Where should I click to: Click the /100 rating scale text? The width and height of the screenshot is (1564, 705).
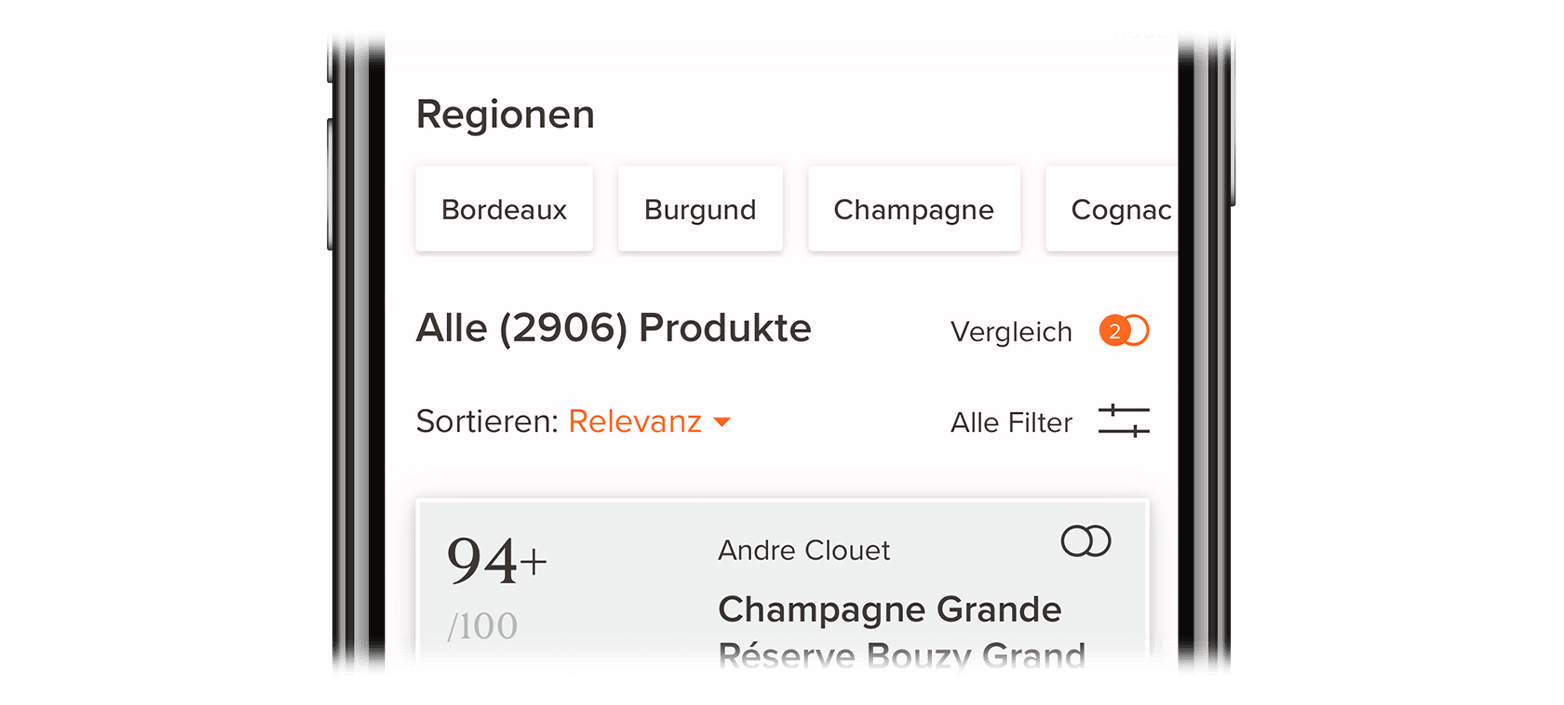[482, 627]
